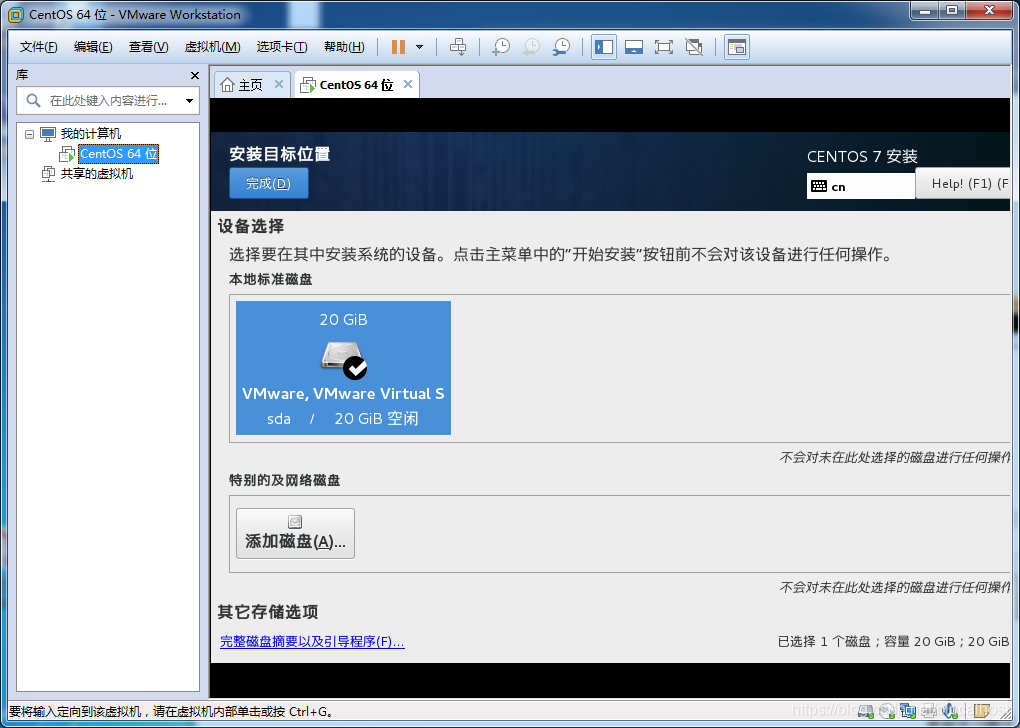Click the hard disk status bar icon
This screenshot has width=1020, height=728.
(x=866, y=712)
